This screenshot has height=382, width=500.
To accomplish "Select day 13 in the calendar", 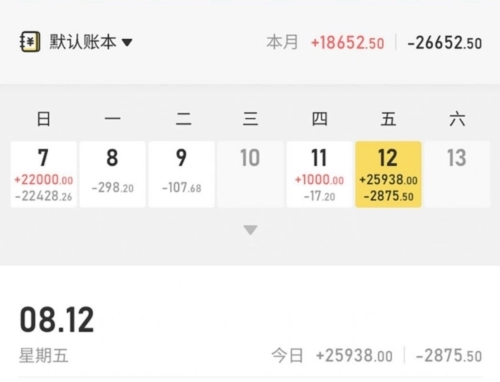I will click(457, 174).
